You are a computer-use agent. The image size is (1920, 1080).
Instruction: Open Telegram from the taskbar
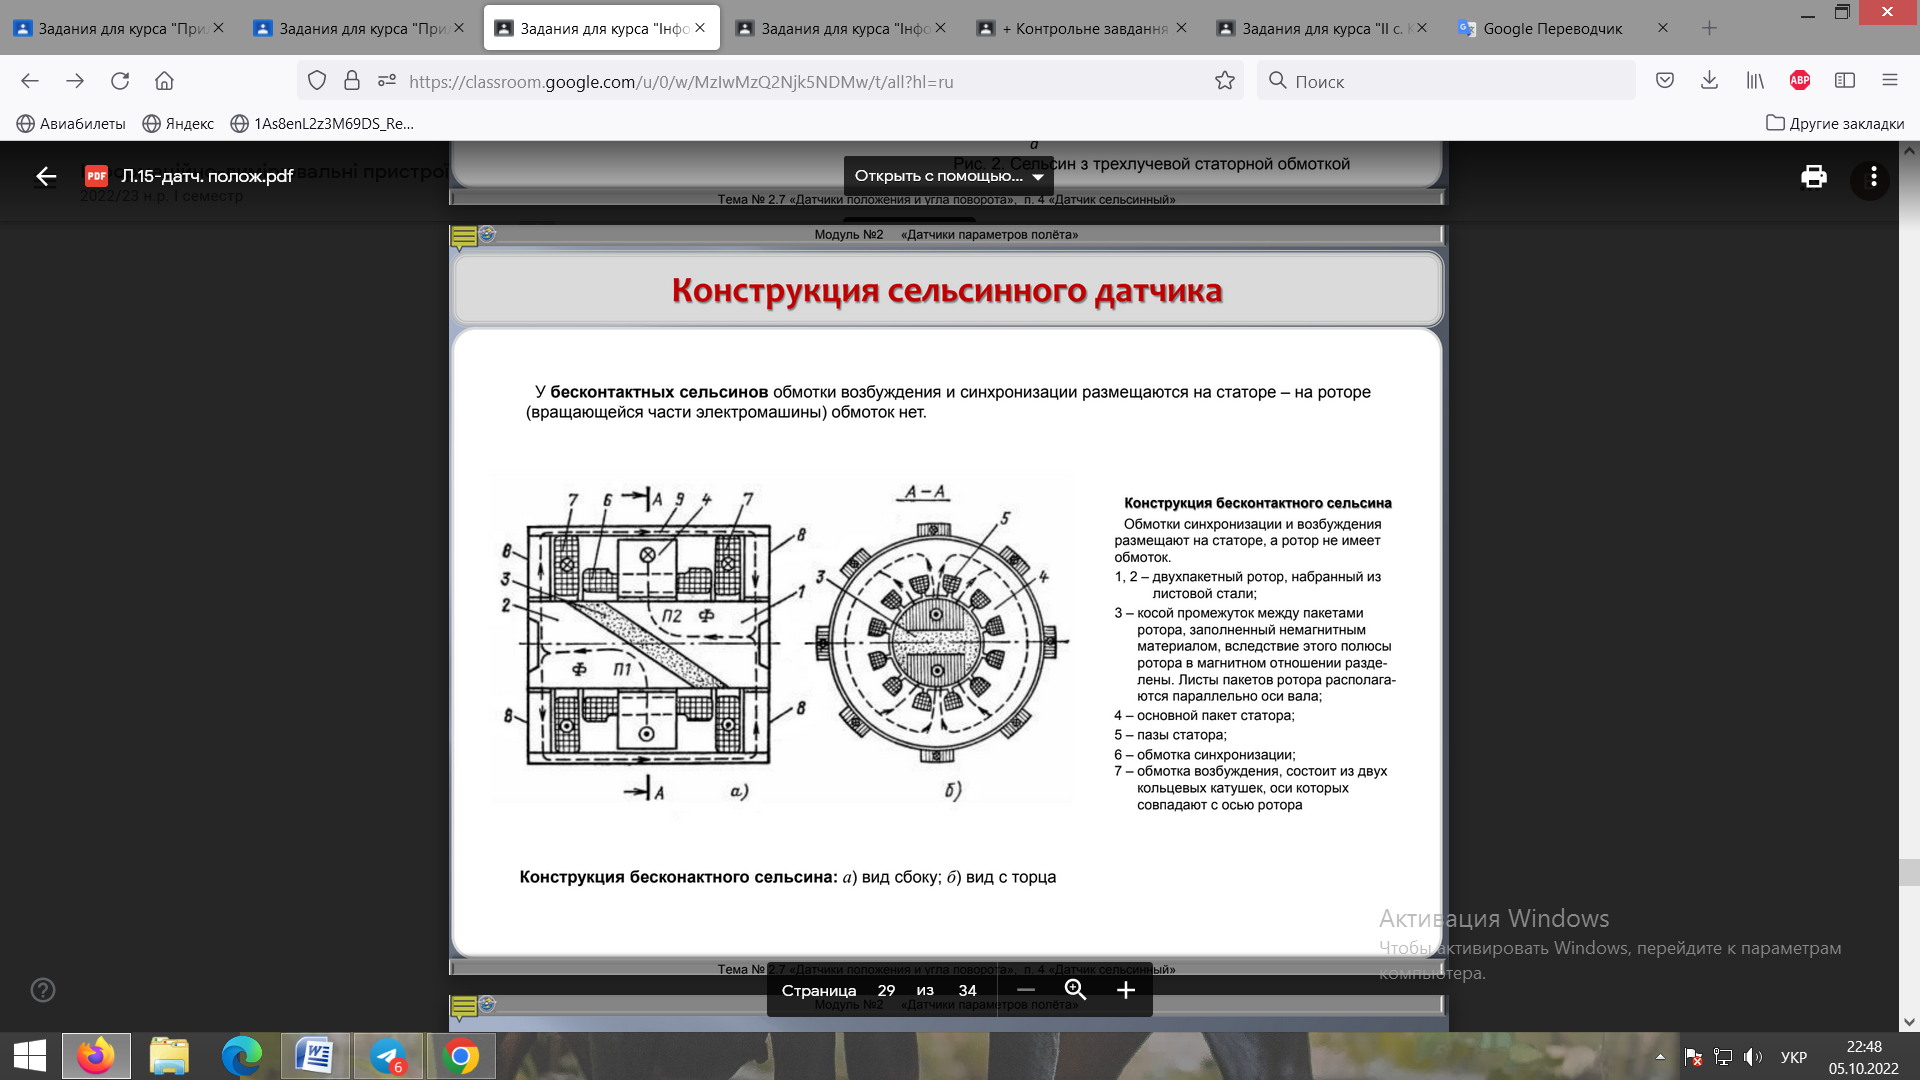coord(388,1056)
